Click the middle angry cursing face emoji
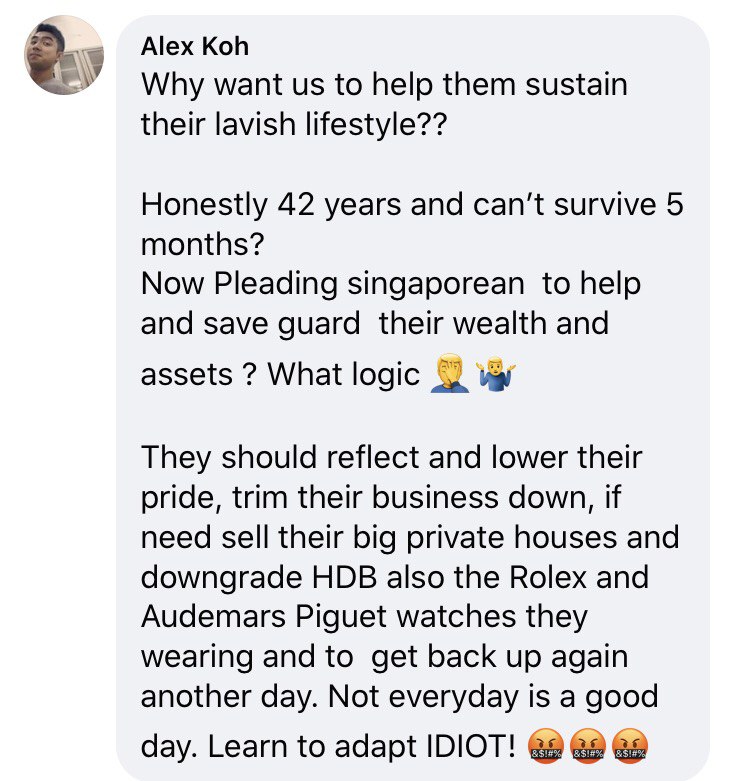The height and width of the screenshot is (781, 750). click(x=588, y=745)
